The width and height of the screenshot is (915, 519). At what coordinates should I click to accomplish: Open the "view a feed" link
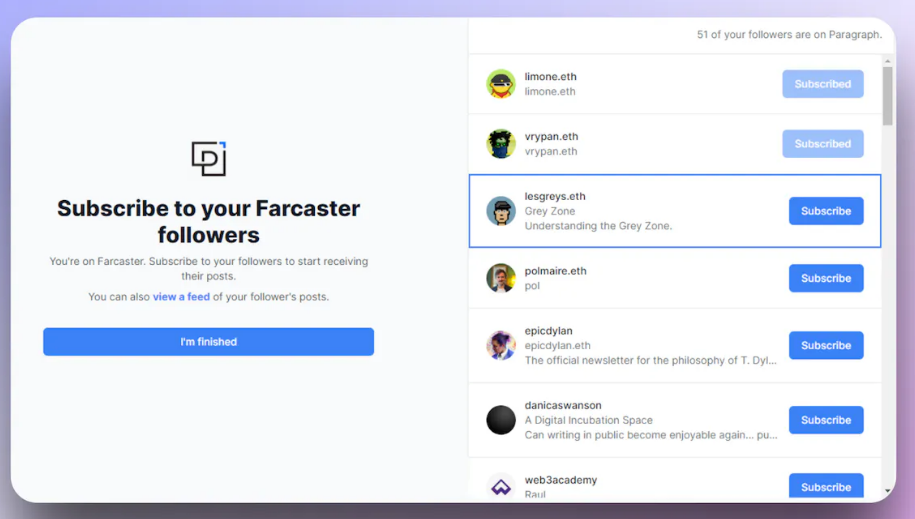pyautogui.click(x=181, y=297)
